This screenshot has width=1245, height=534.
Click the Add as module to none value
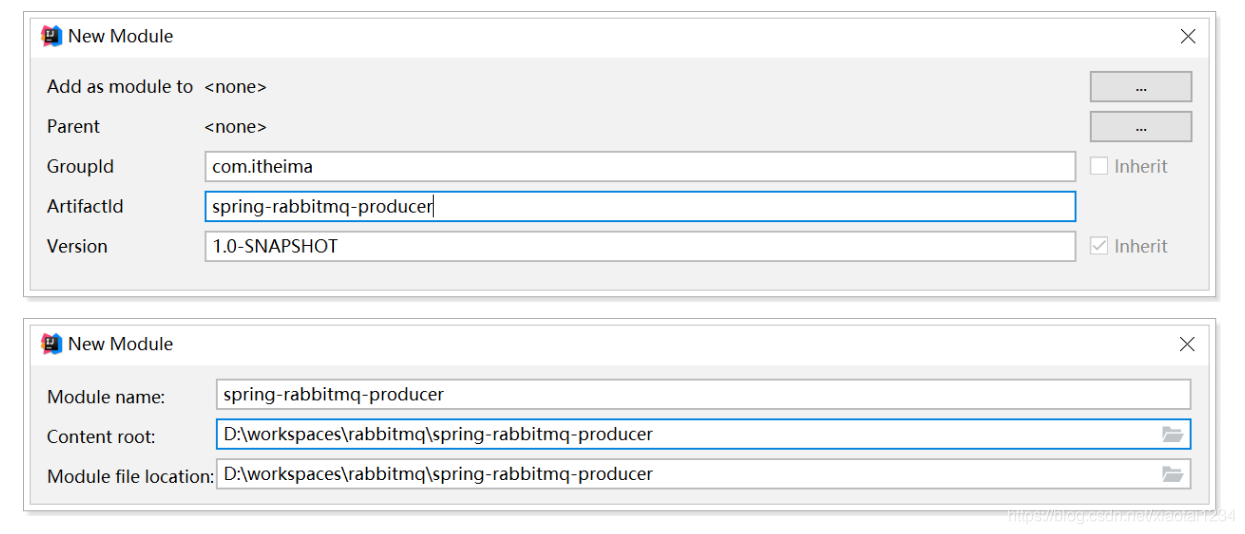tap(235, 87)
